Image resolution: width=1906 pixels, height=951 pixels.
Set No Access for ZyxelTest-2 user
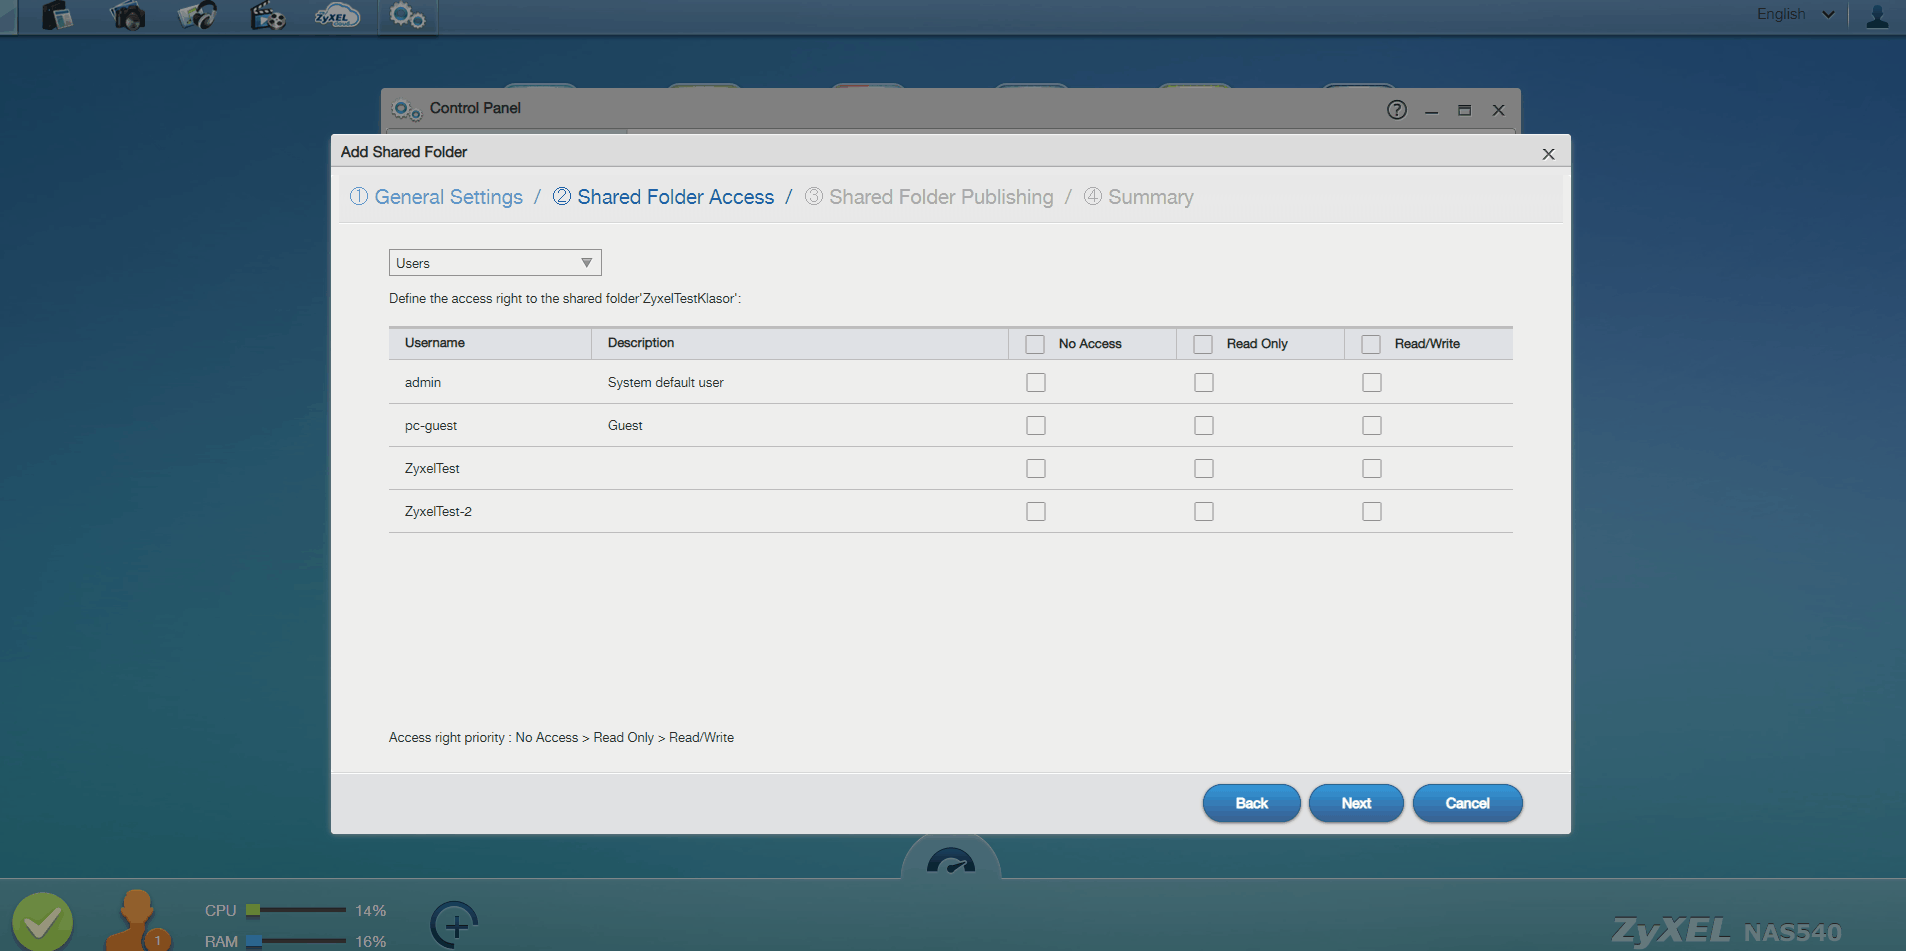coord(1036,512)
